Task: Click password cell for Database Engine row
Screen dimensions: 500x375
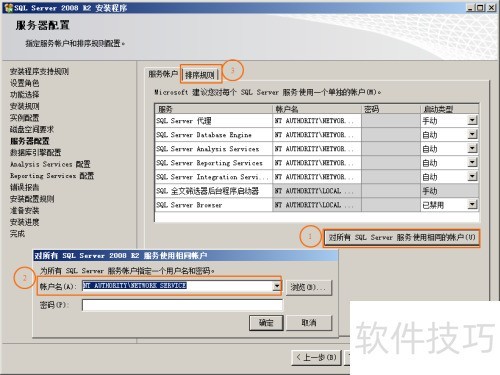Action: [x=391, y=135]
